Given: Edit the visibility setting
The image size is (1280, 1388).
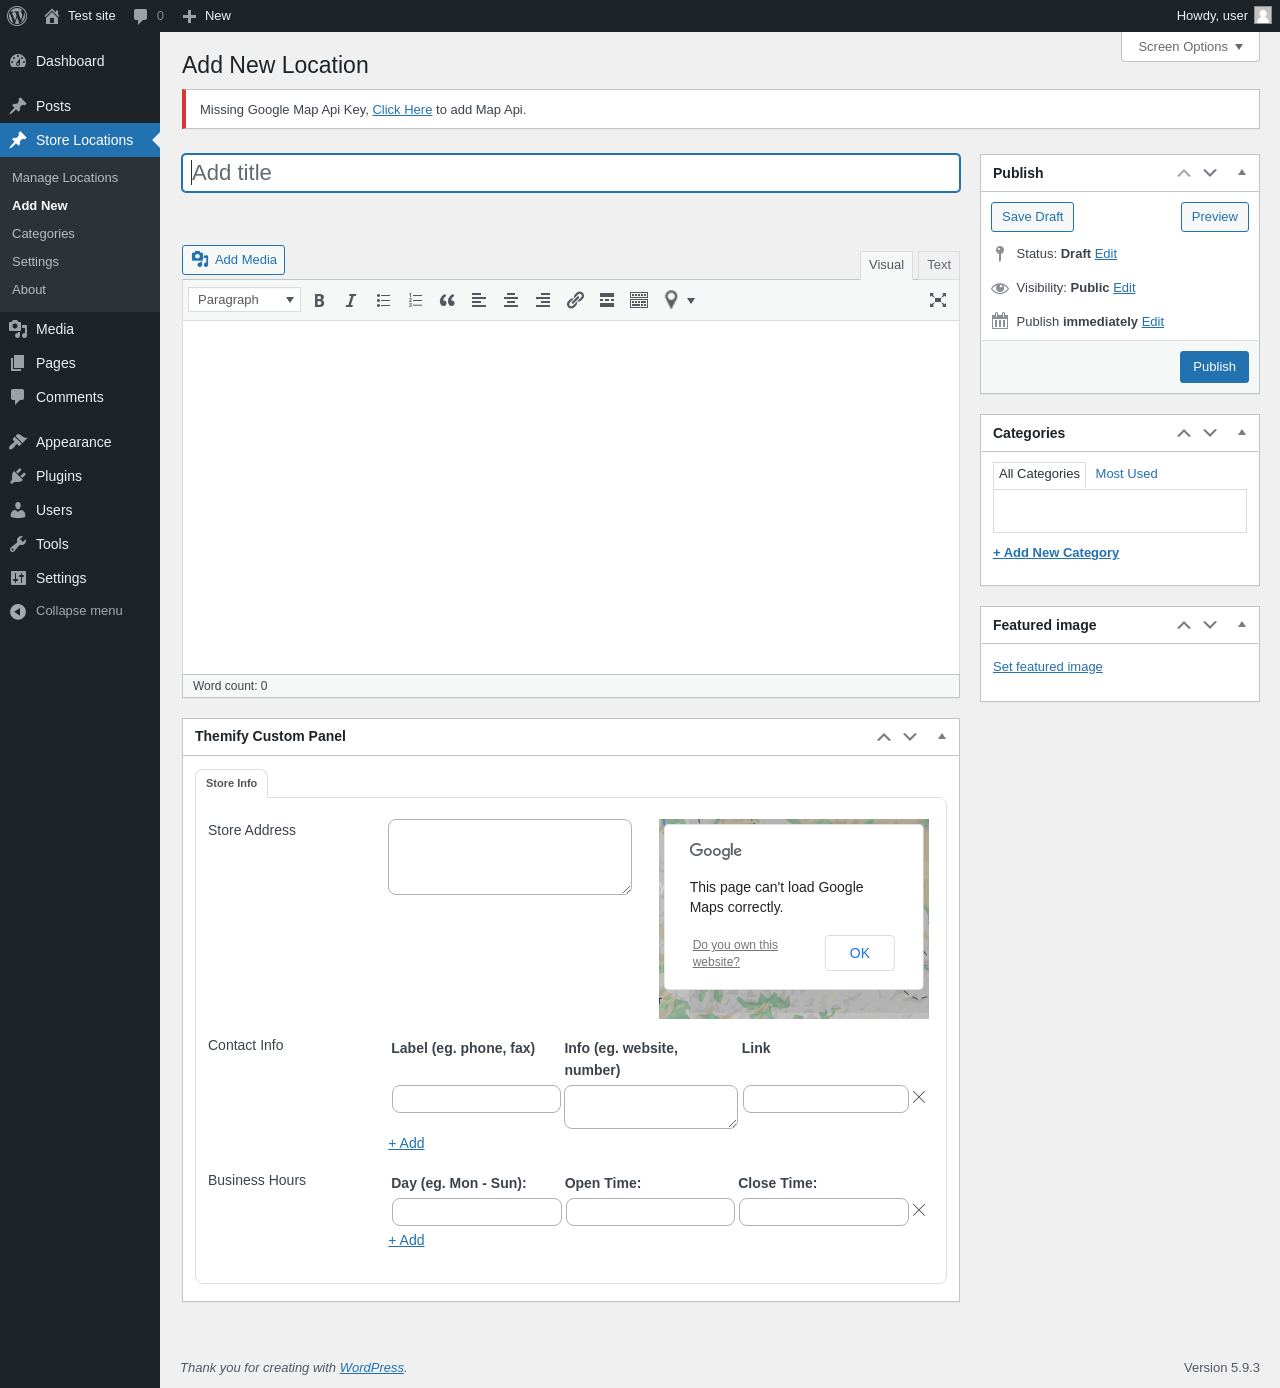Looking at the screenshot, I should pyautogui.click(x=1124, y=288).
